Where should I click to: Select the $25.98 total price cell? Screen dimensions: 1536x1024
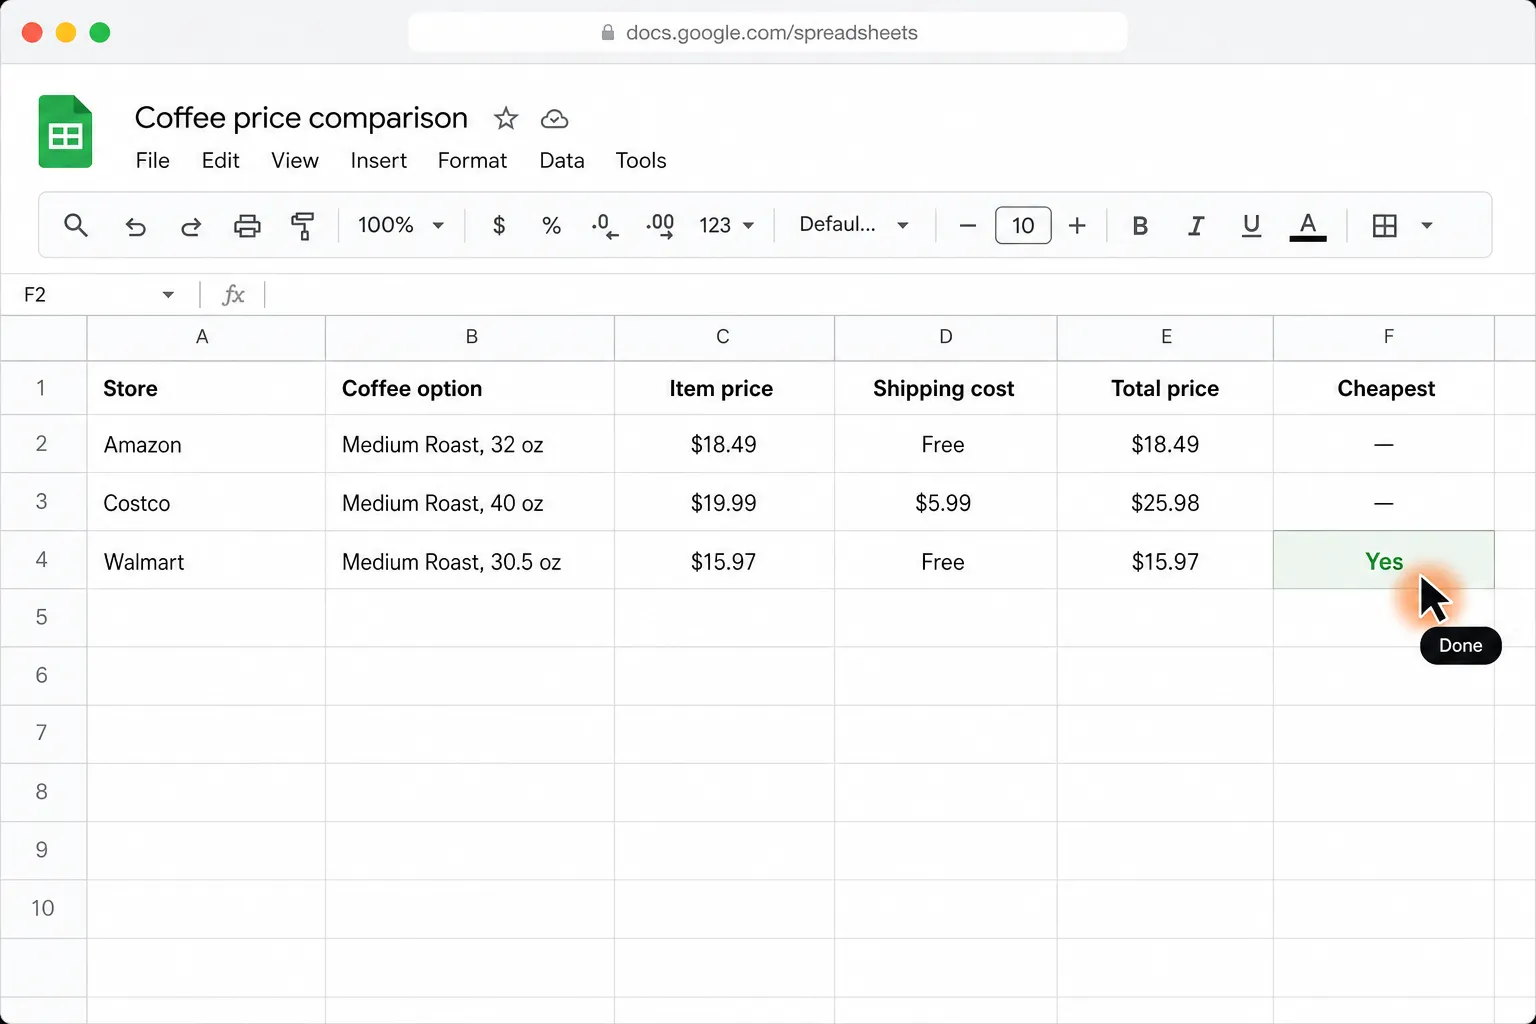click(1165, 502)
